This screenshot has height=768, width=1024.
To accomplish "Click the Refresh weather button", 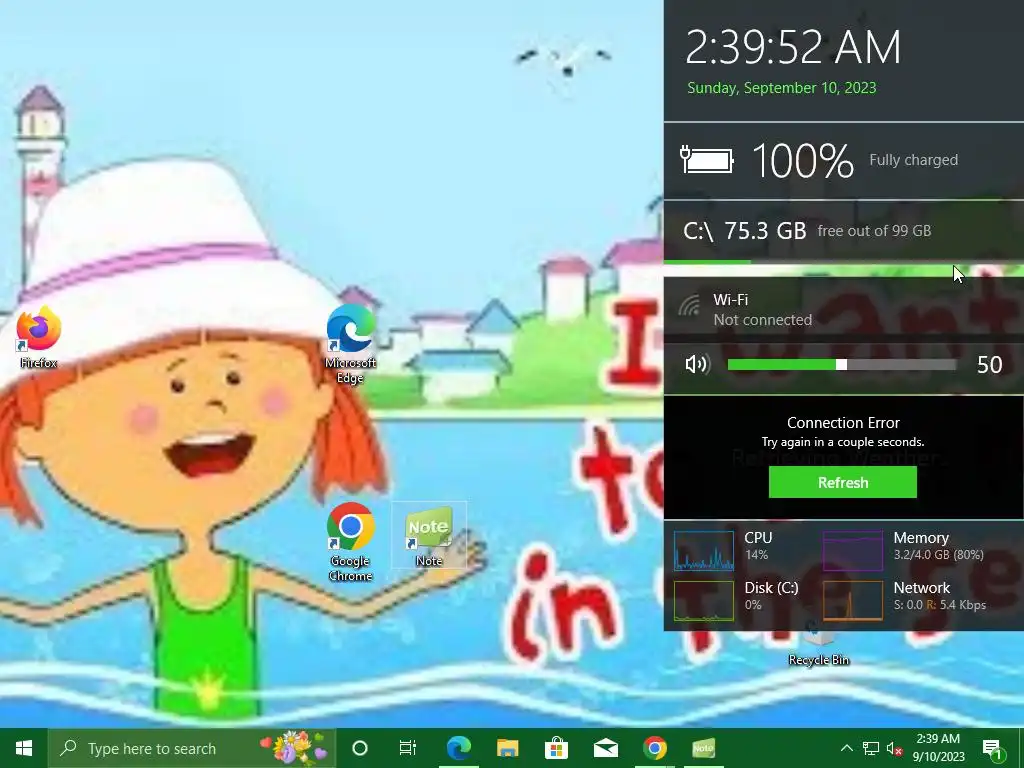I will pyautogui.click(x=842, y=483).
